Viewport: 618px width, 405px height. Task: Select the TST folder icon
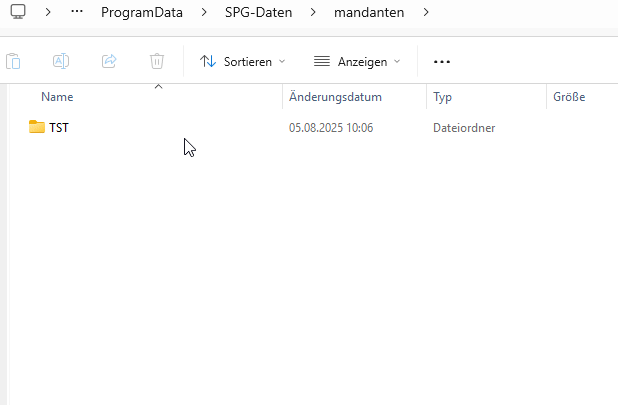tap(37, 127)
